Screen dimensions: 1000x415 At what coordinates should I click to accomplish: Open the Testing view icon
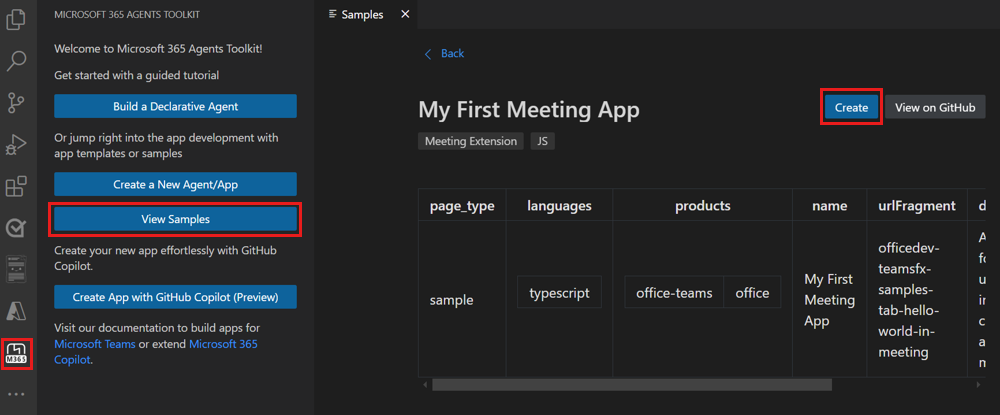point(15,228)
